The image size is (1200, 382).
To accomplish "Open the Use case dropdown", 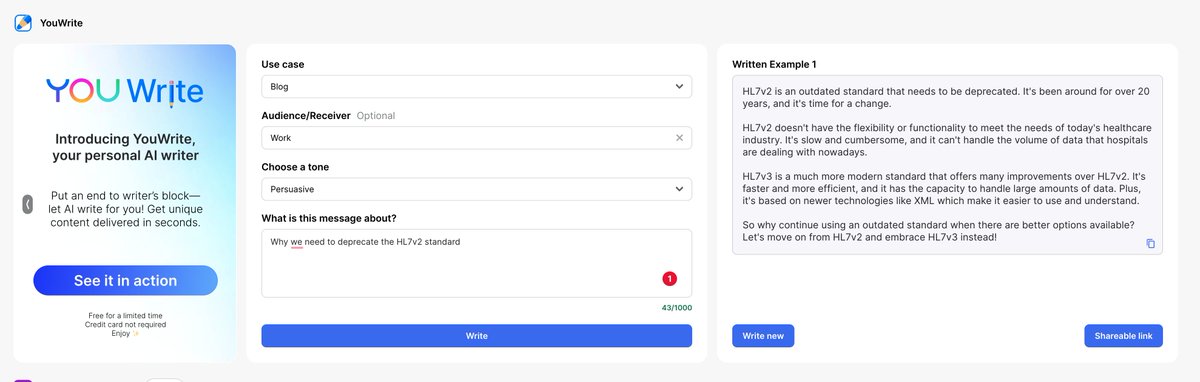I will [476, 87].
